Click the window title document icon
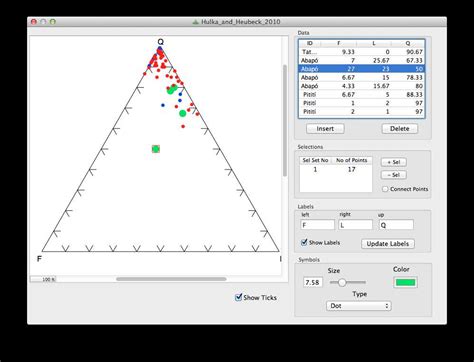The image size is (474, 362). tap(196, 22)
